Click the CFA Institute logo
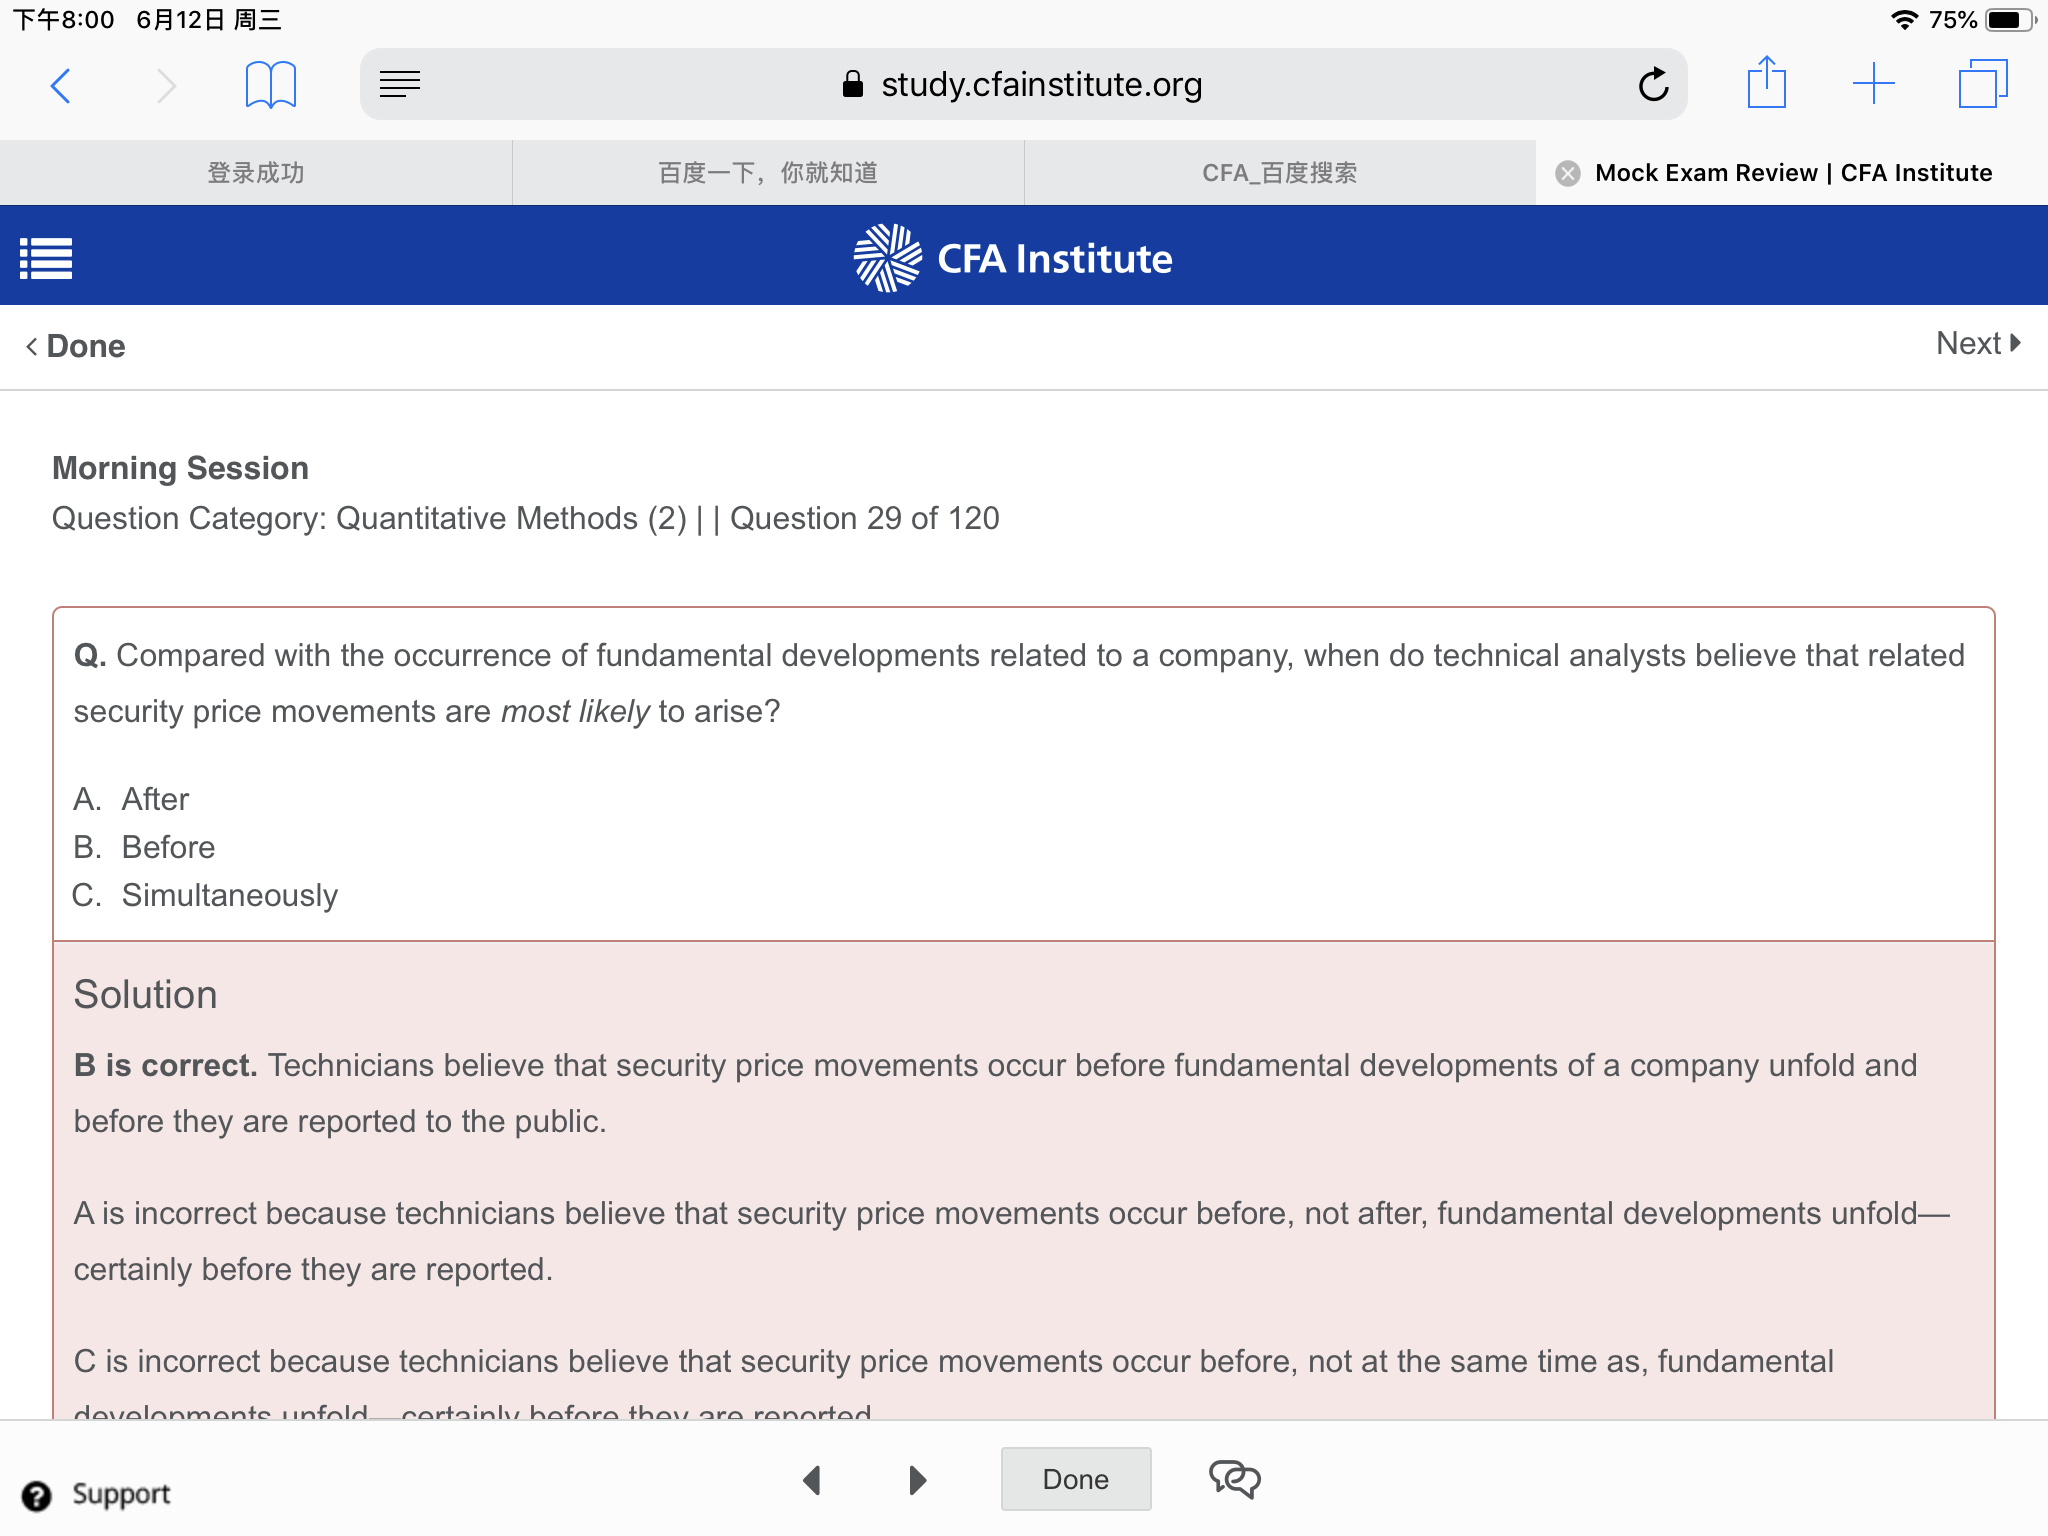 click(x=1013, y=258)
